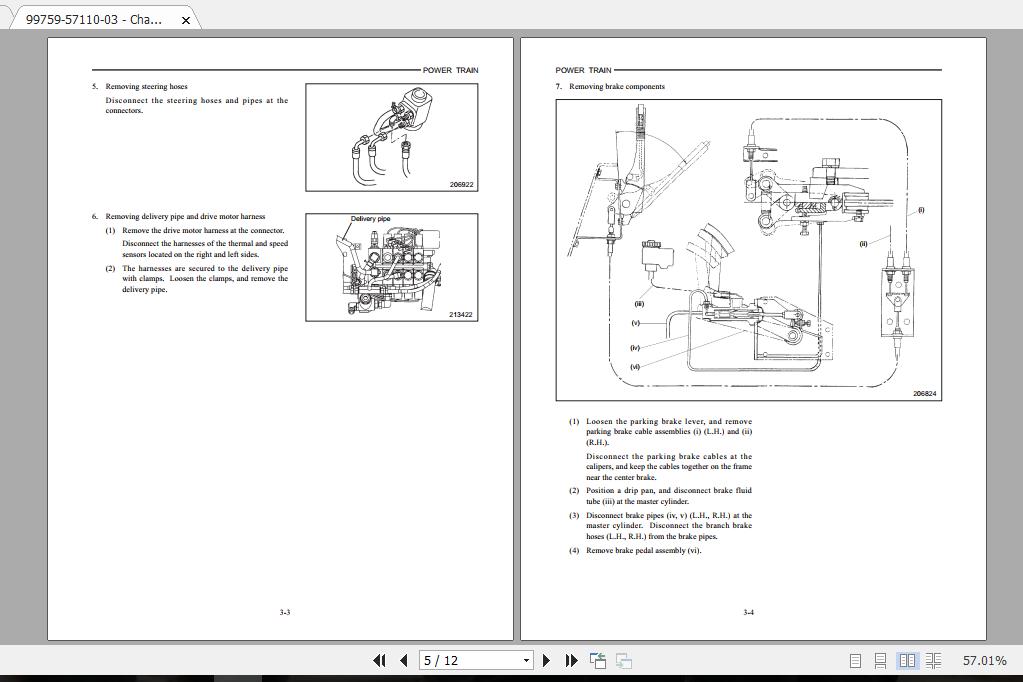
Task: Select the 99759-57110-03 document tab
Action: click(95, 17)
